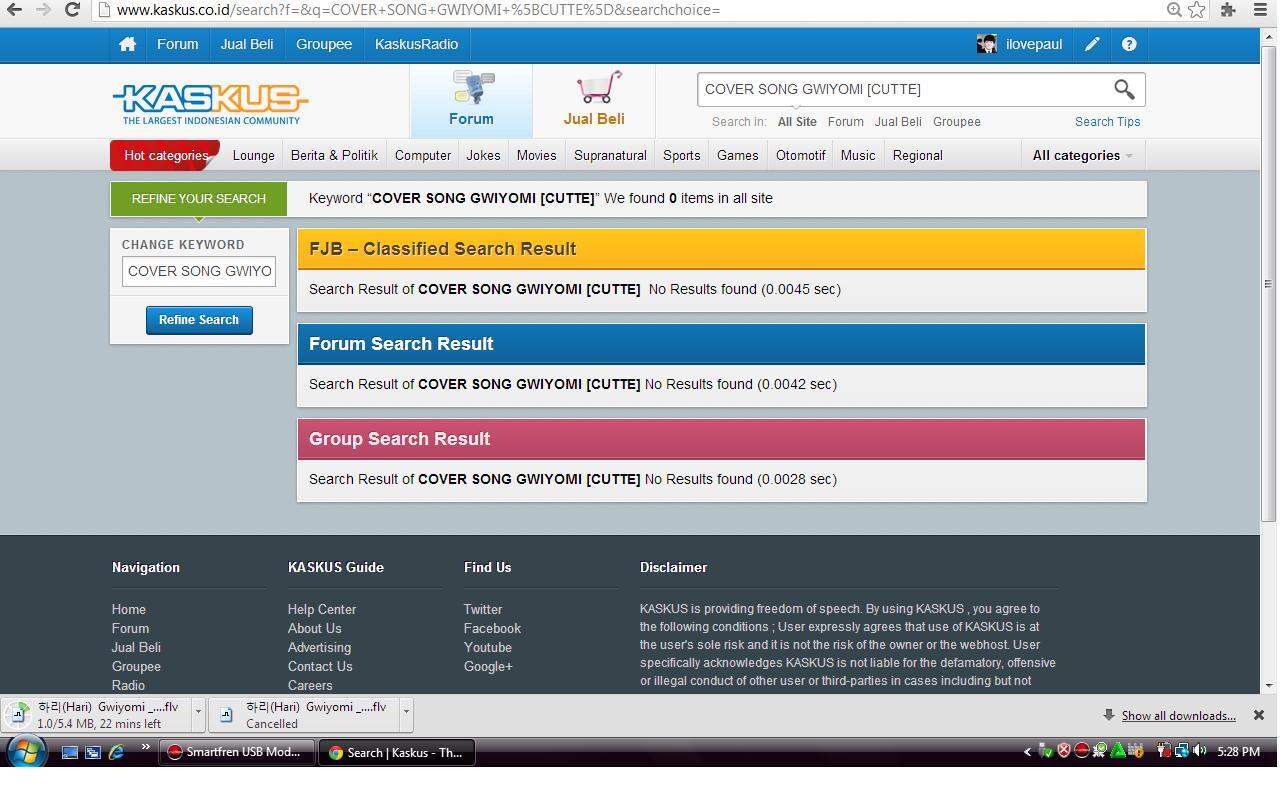Click Show Desktop quick launch icon

(x=70, y=752)
